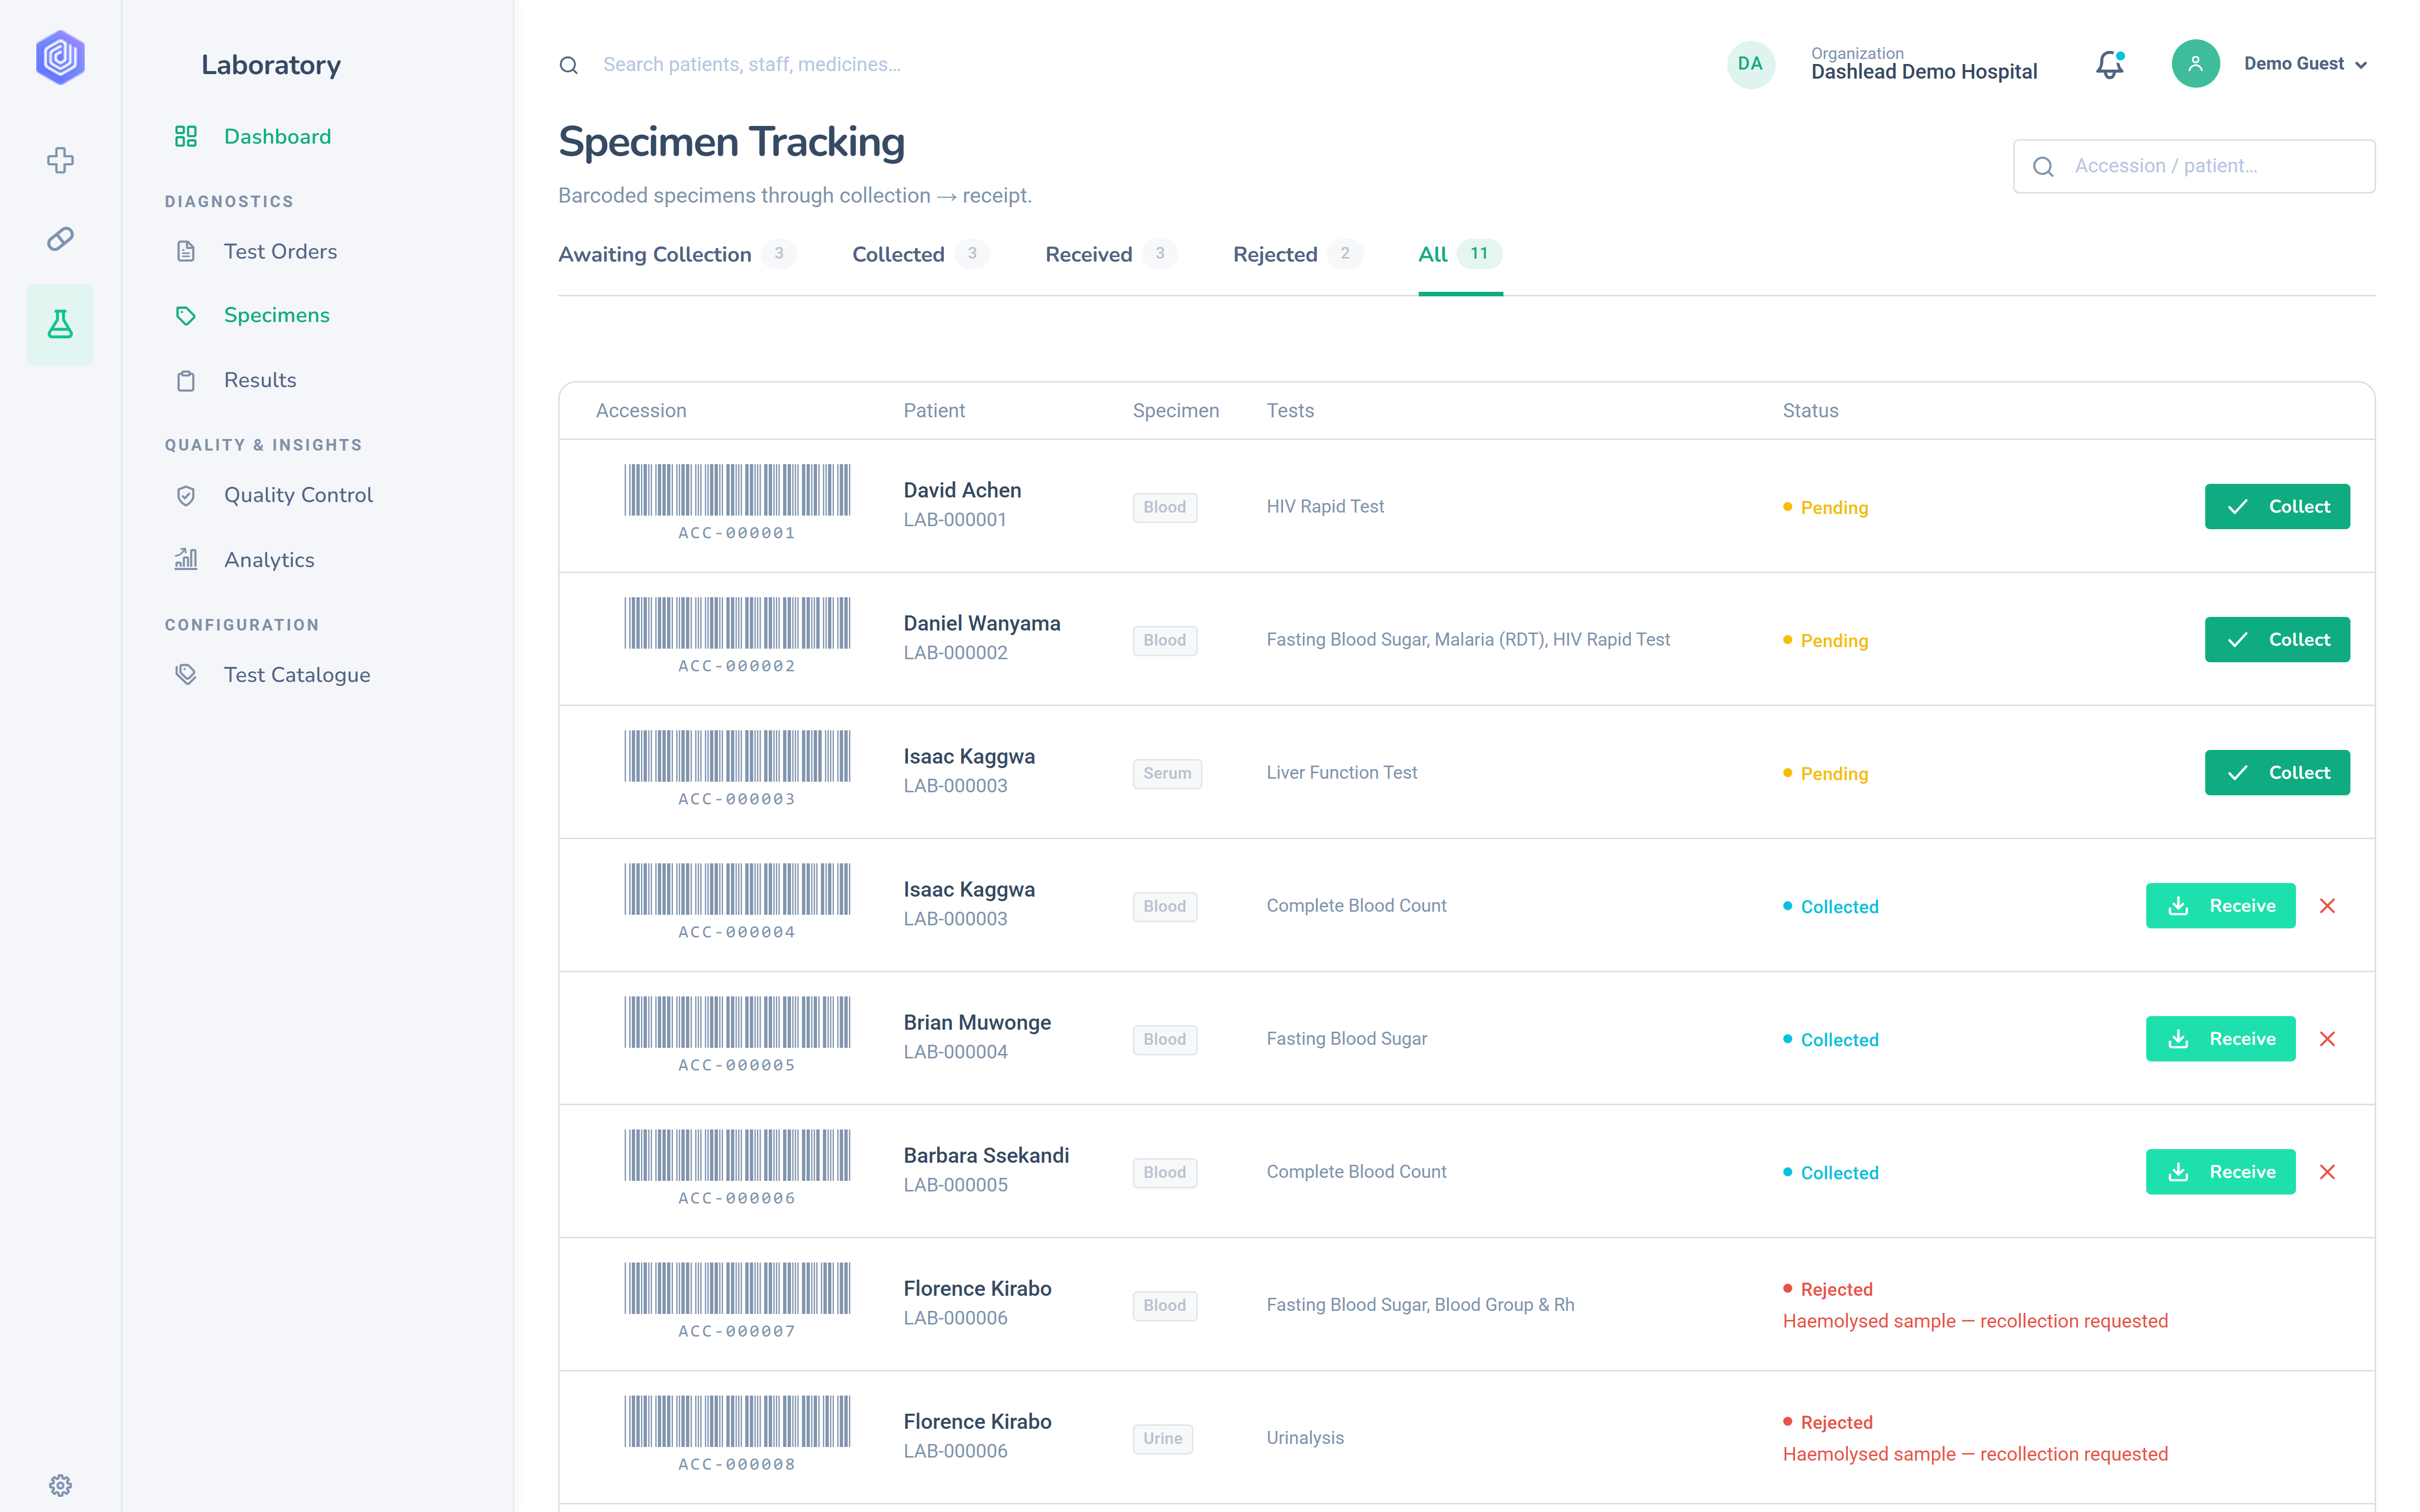This screenshot has height=1512, width=2420.
Task: Click the Dashlead hexagon logo
Action: (x=60, y=57)
